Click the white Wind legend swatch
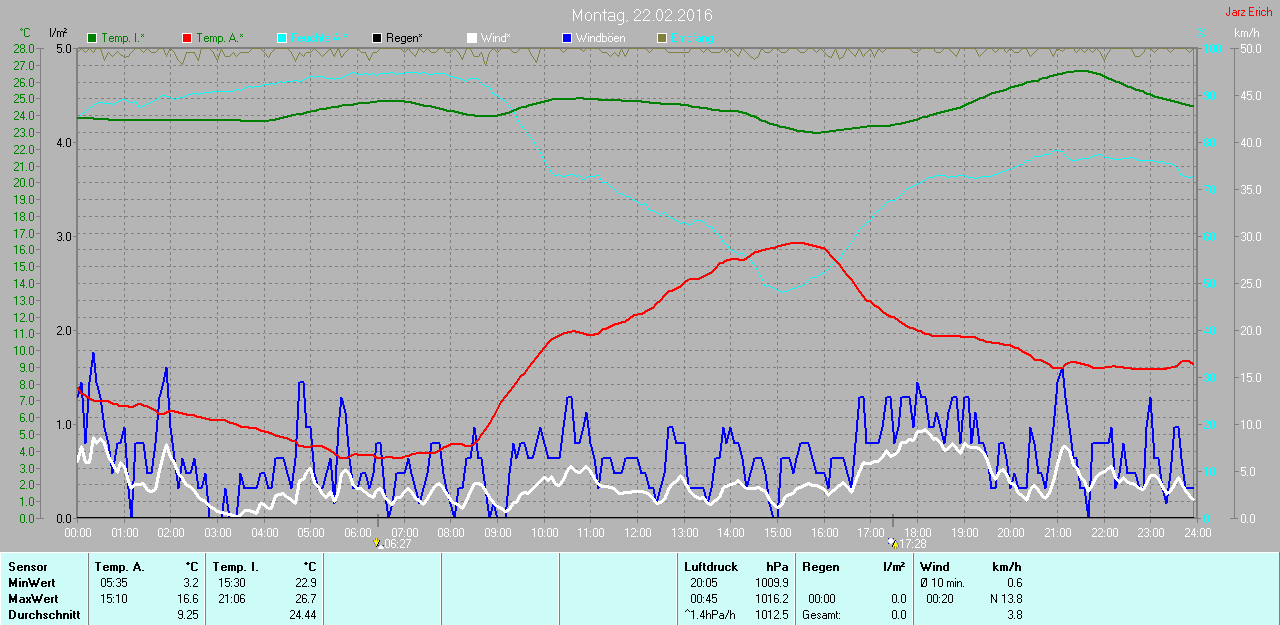1280x625 pixels. click(471, 38)
